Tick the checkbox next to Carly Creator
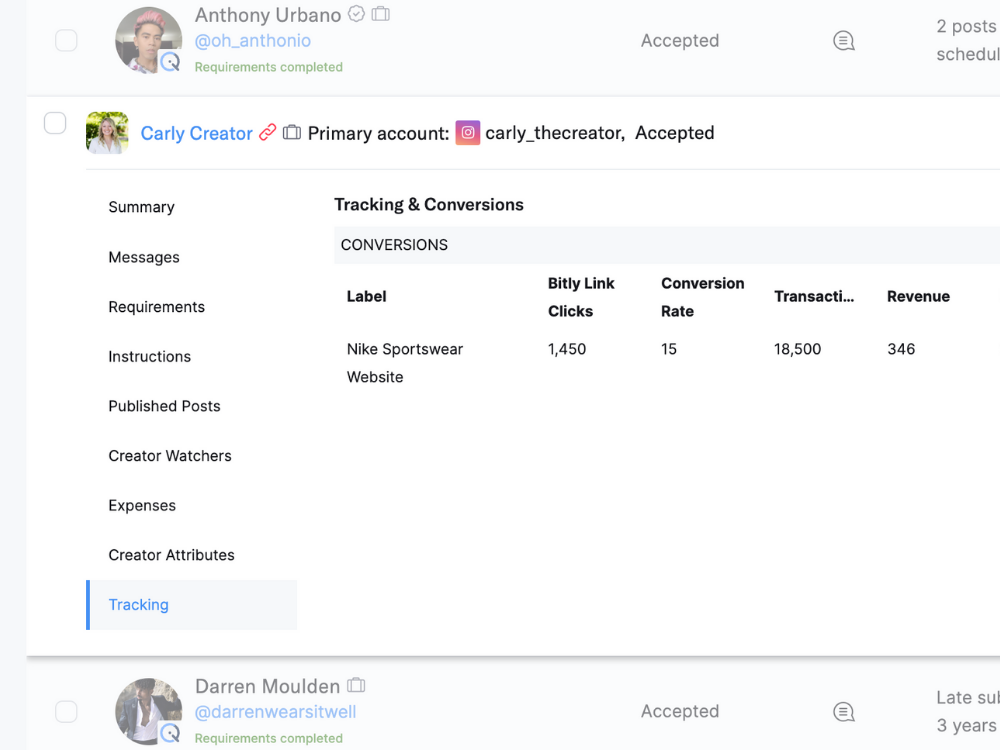Viewport: 1000px width, 750px height. [x=55, y=123]
